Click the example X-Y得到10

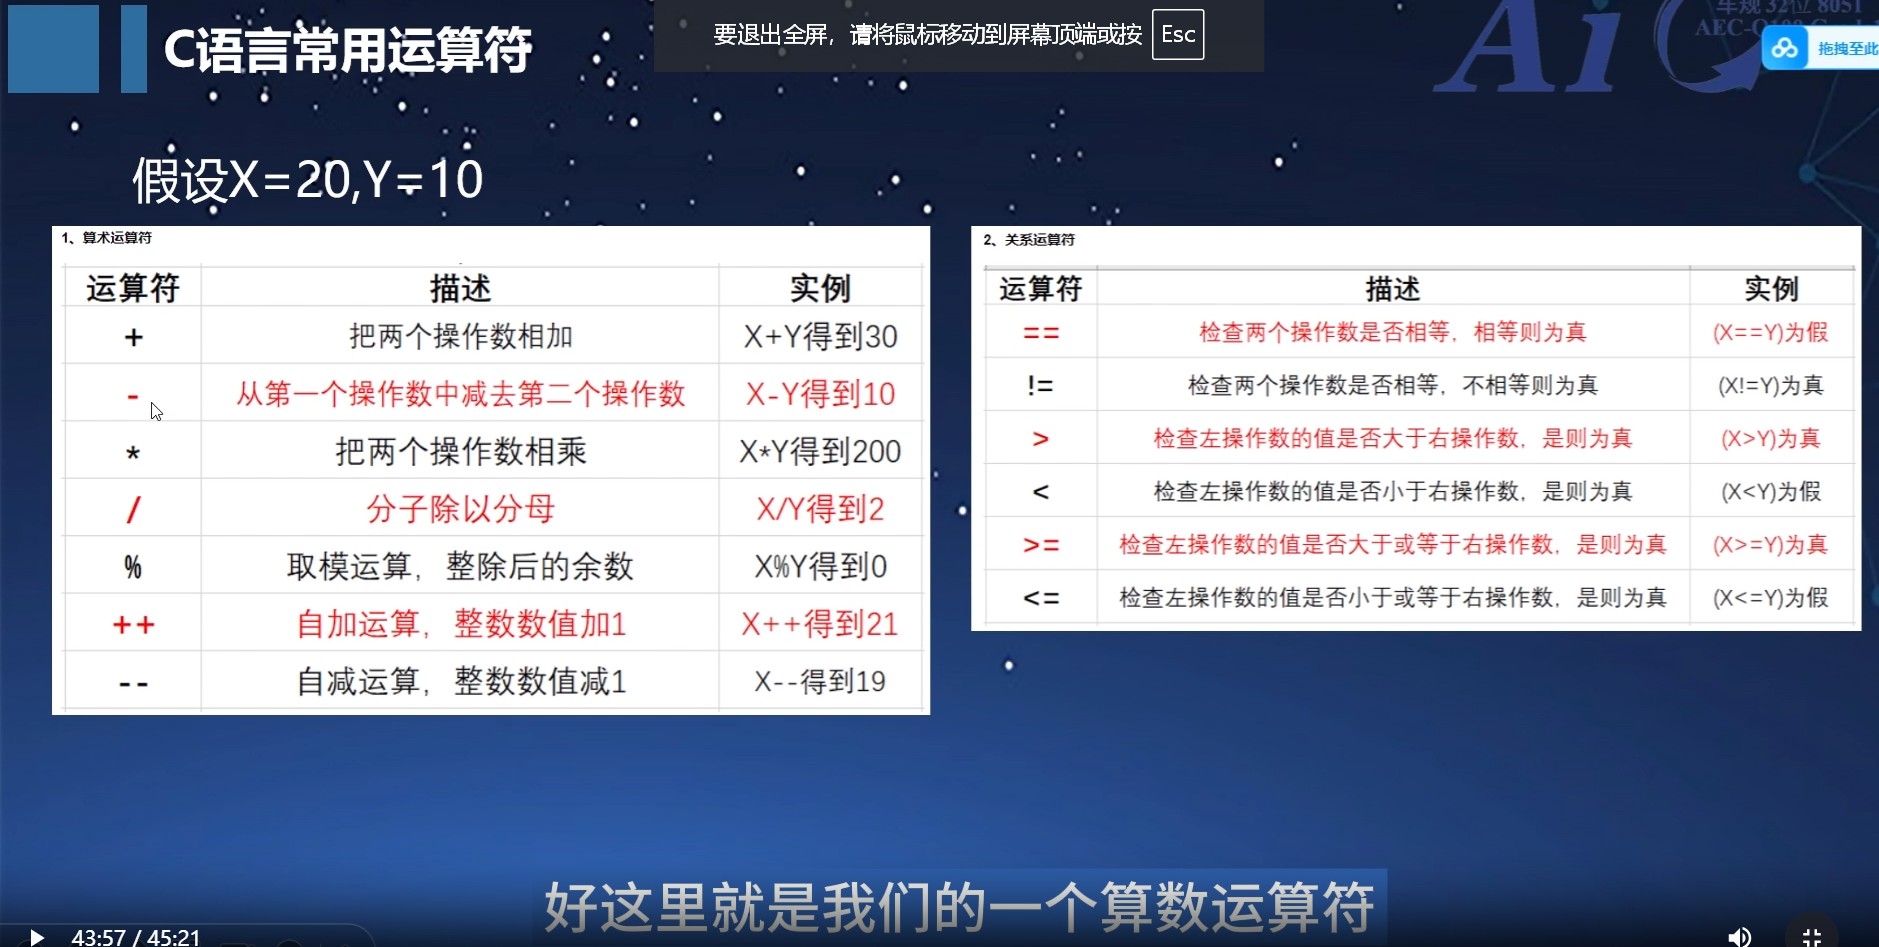tap(820, 394)
